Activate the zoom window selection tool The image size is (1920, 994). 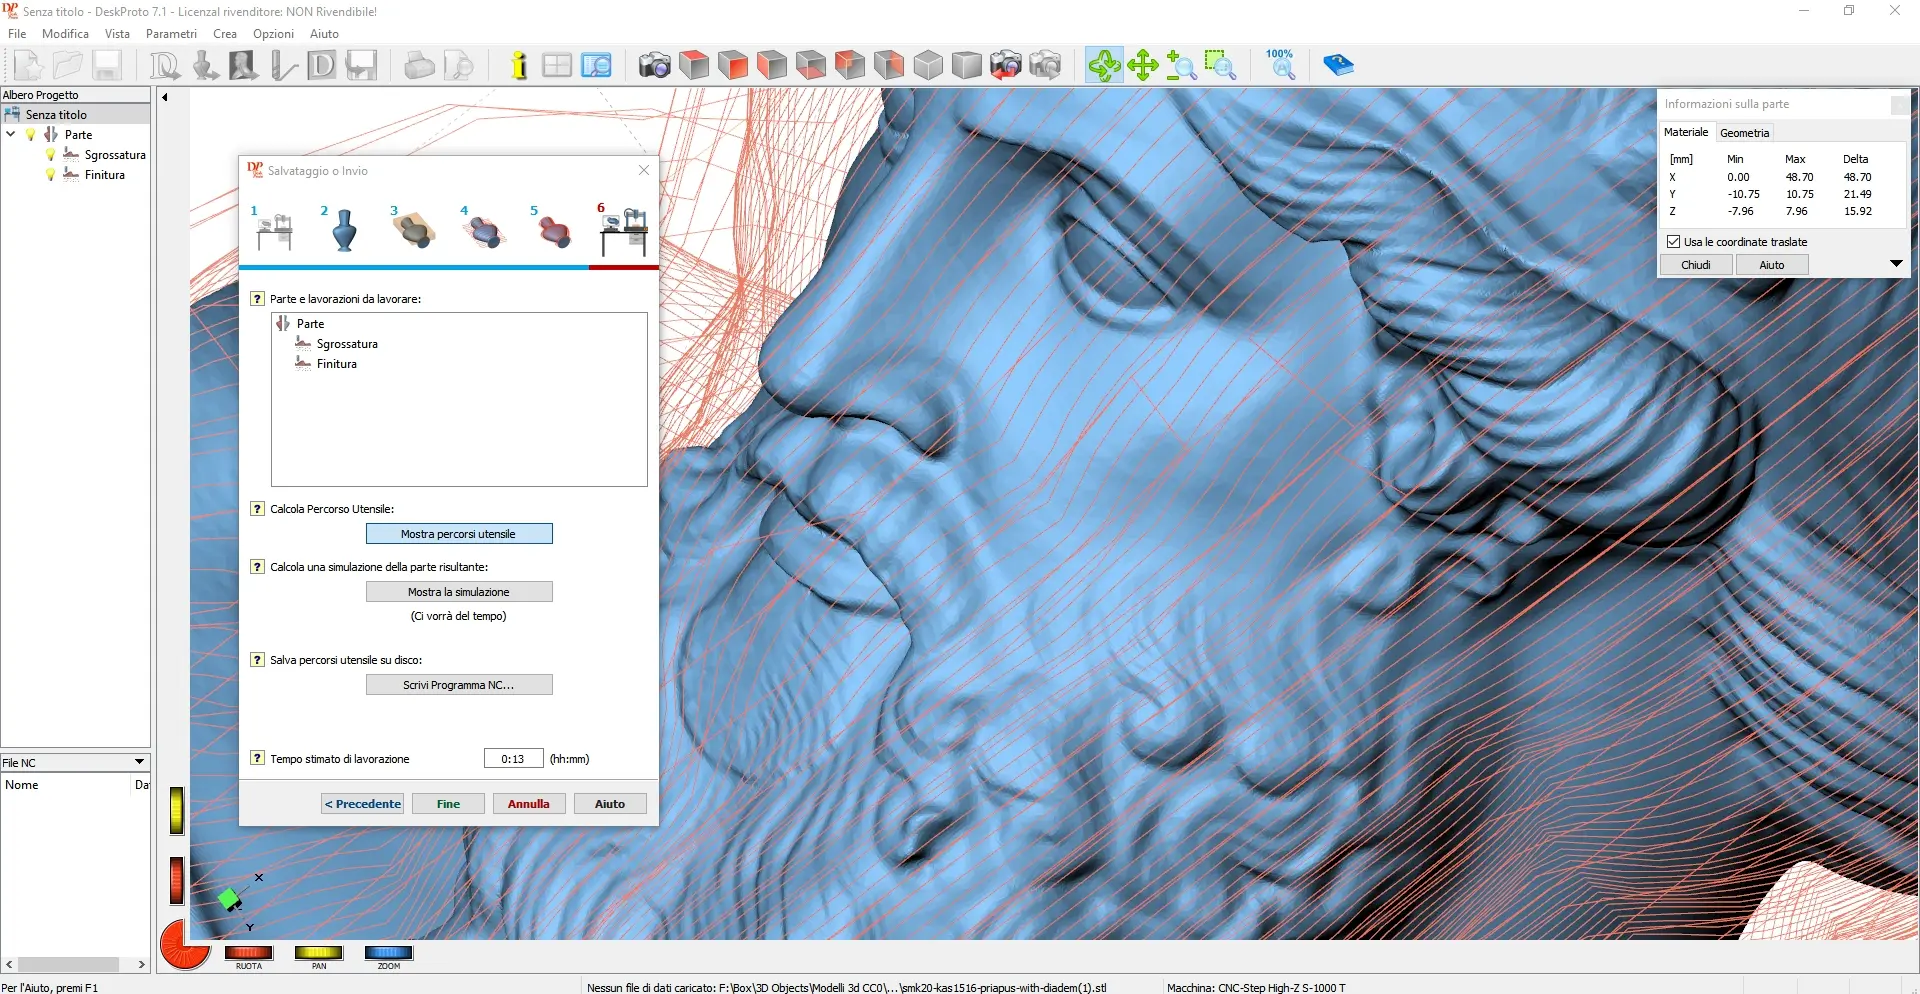[1221, 66]
